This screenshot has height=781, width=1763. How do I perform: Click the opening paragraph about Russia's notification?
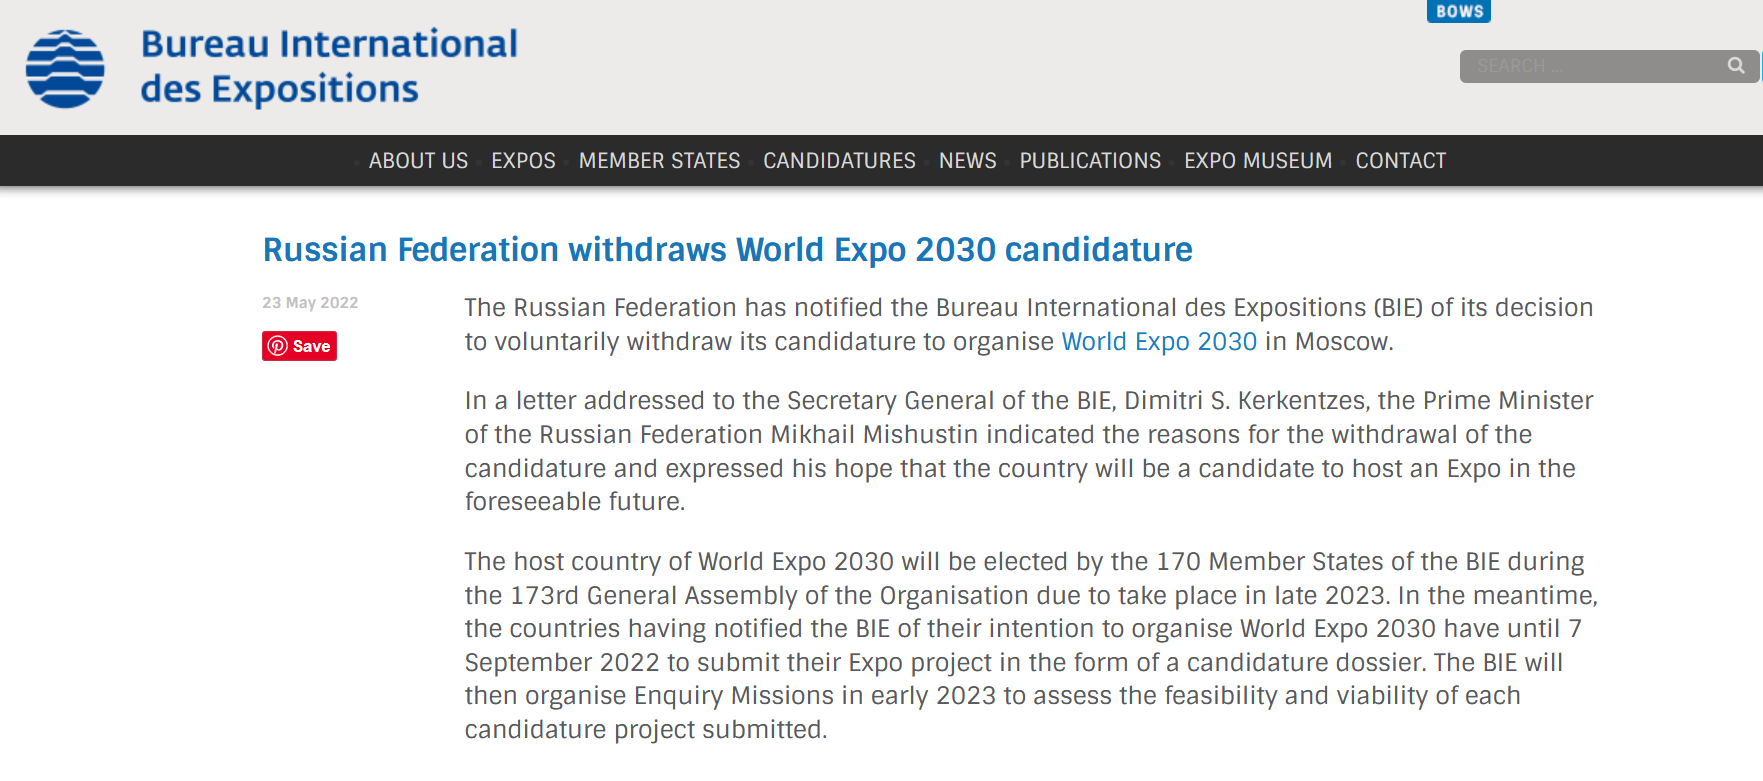click(1028, 325)
